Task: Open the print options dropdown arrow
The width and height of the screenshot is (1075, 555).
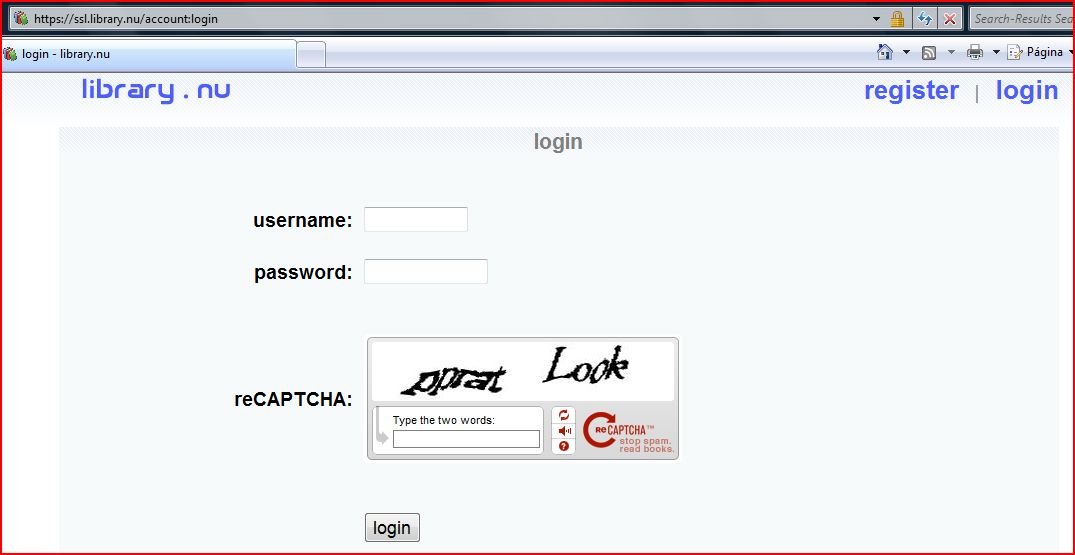Action: [x=995, y=53]
